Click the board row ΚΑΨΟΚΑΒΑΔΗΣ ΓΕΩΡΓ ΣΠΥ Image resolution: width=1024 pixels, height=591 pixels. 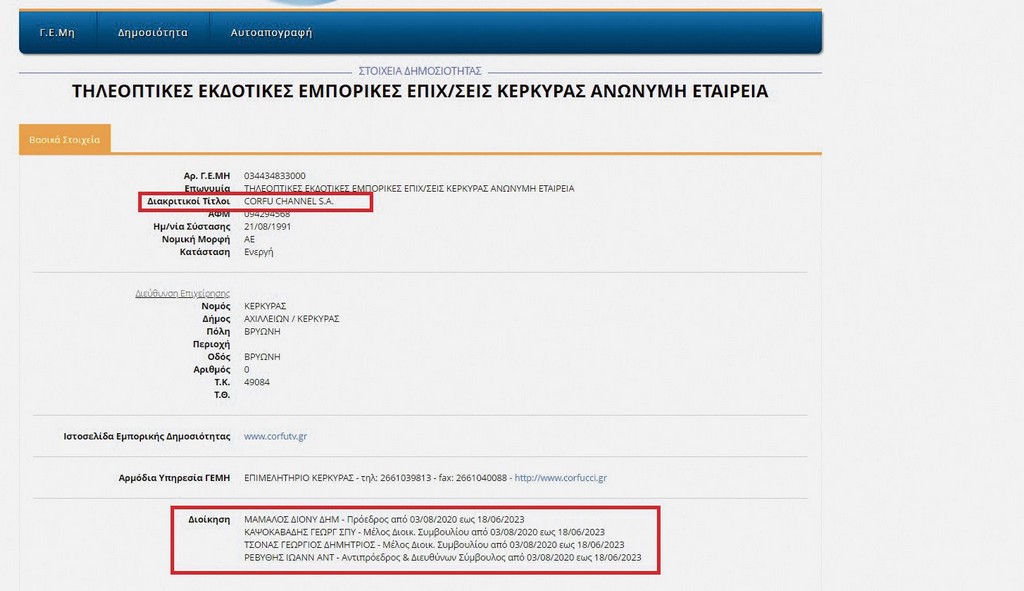click(x=424, y=532)
